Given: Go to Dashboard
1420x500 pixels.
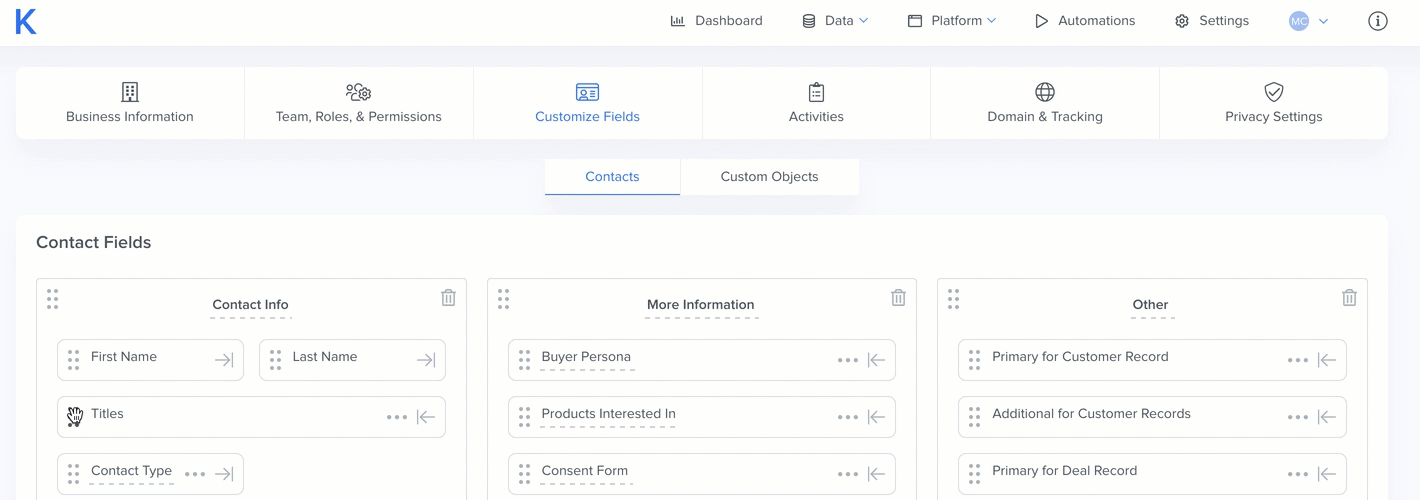Looking at the screenshot, I should (x=716, y=21).
